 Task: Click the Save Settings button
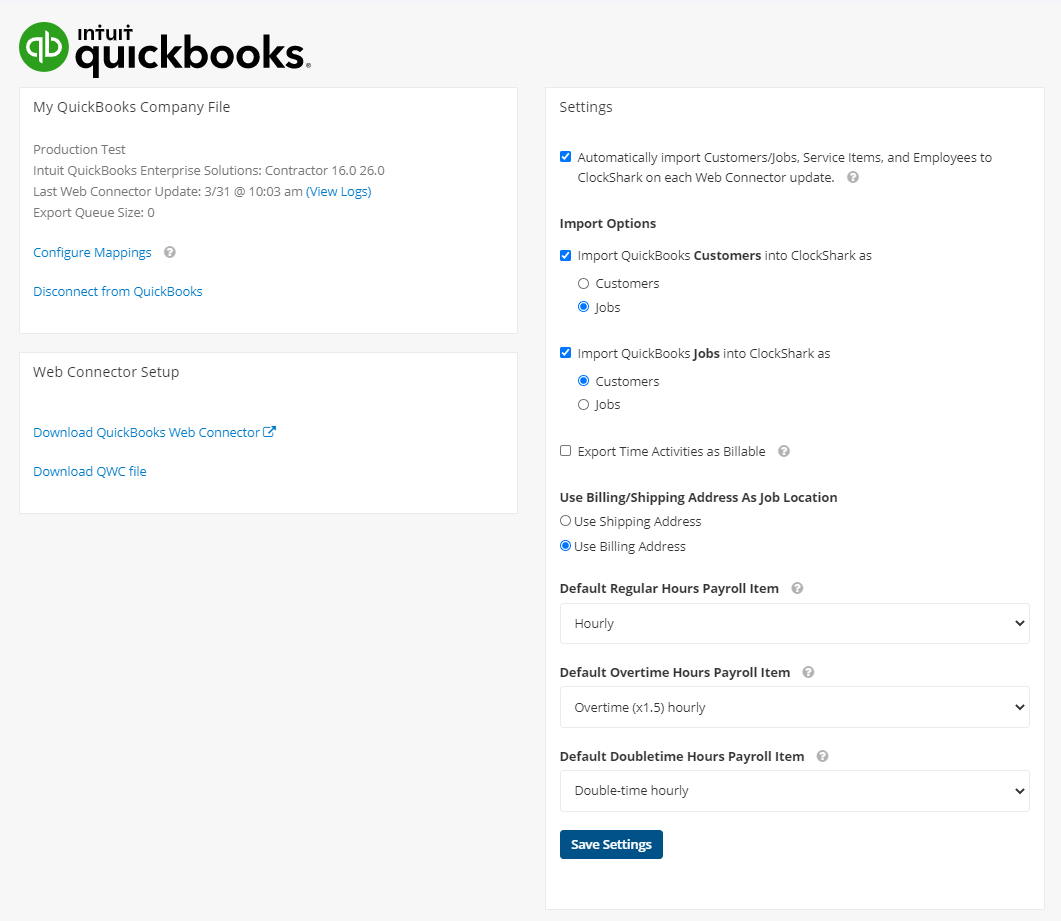click(x=611, y=845)
